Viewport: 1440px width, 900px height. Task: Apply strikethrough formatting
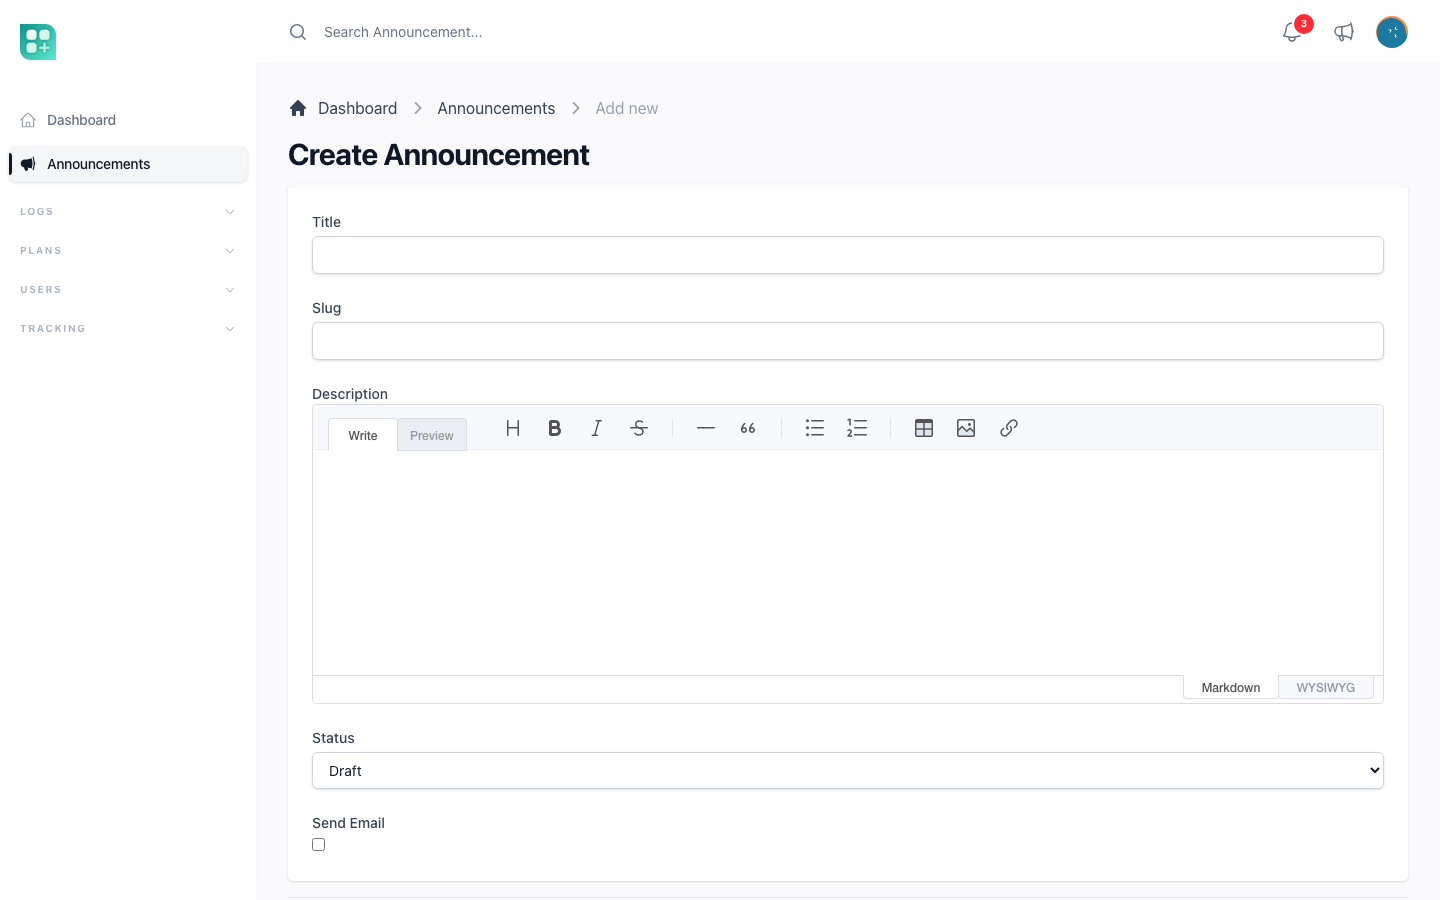point(639,428)
